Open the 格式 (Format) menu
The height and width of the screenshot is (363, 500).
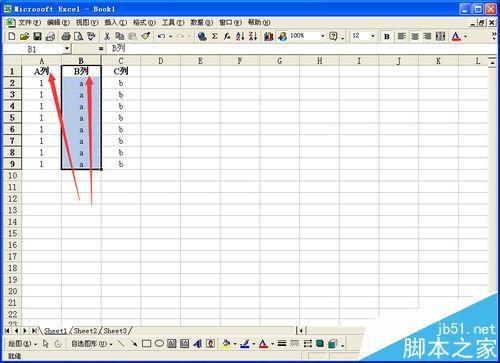pos(144,22)
